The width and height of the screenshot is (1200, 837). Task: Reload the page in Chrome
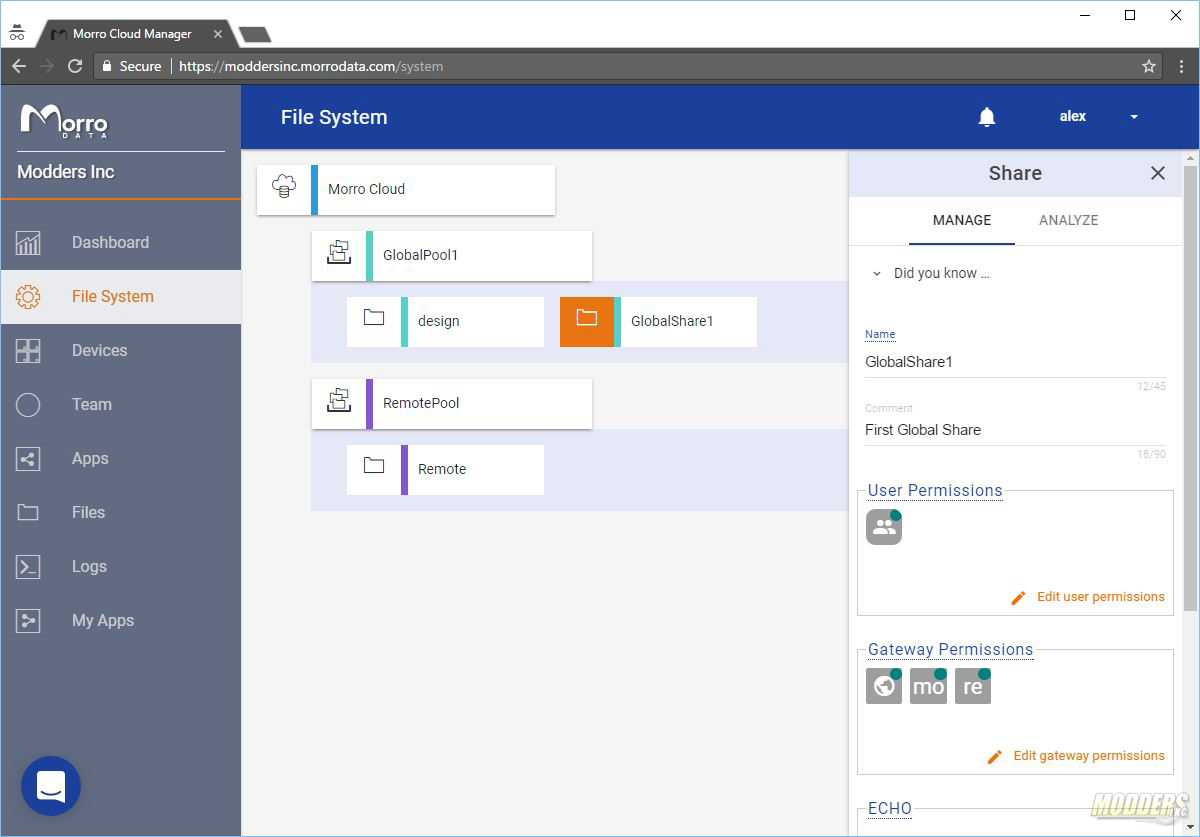(x=75, y=66)
